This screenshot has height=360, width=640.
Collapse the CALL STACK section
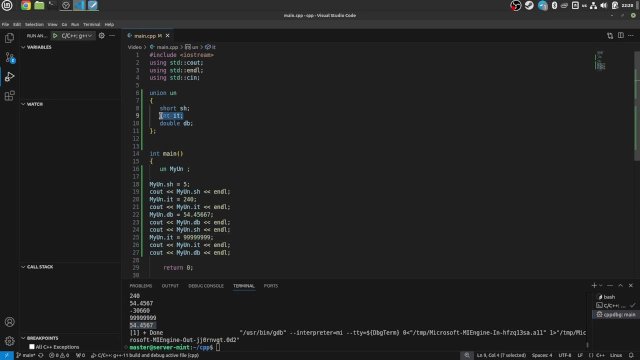tap(37, 267)
